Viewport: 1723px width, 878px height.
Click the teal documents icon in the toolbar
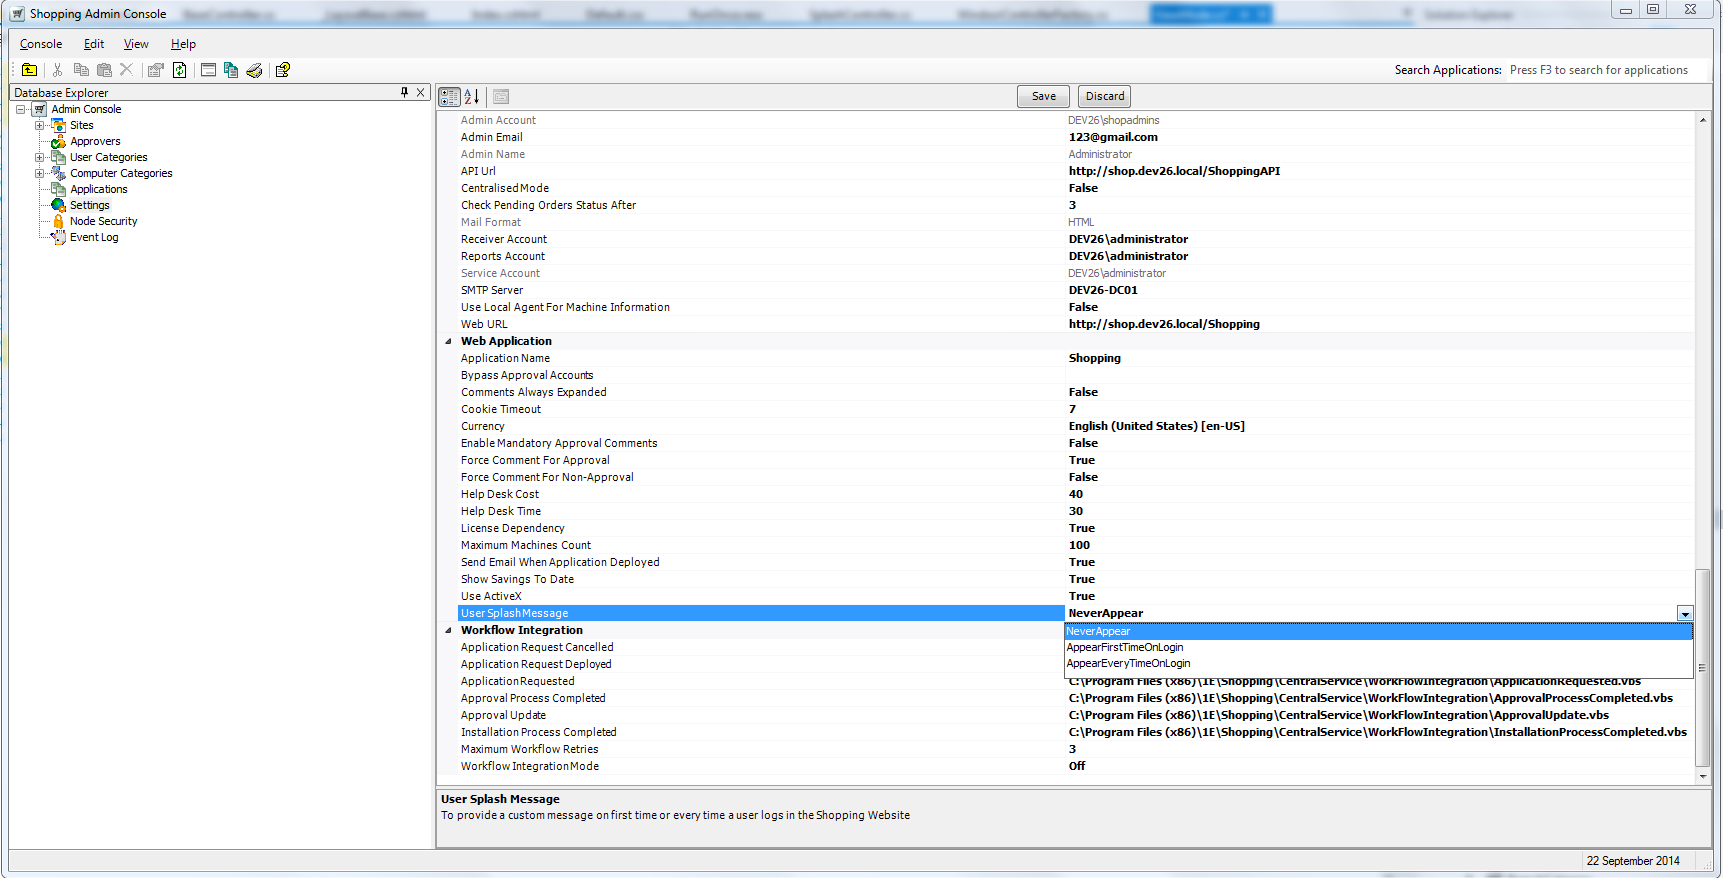pyautogui.click(x=231, y=70)
